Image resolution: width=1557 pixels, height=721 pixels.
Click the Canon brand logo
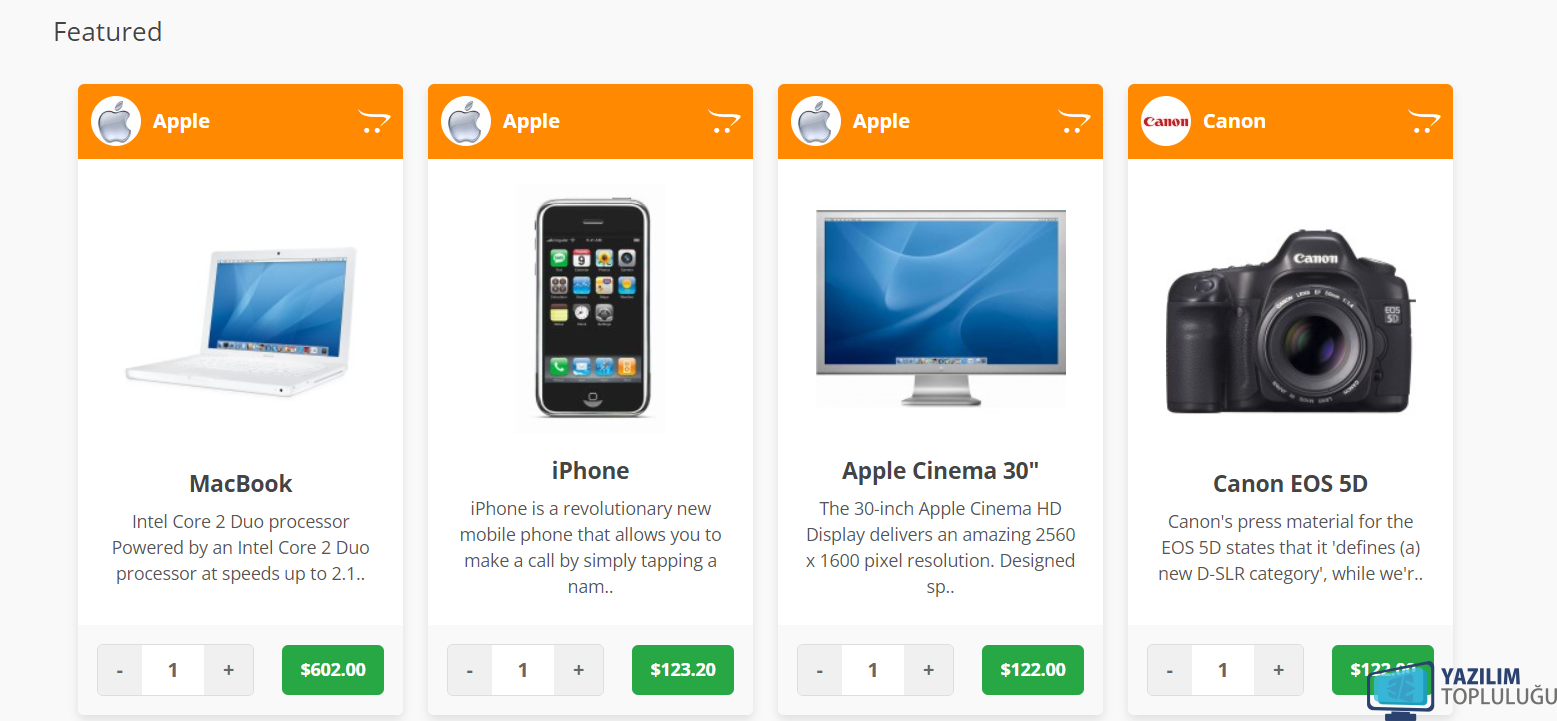pos(1166,121)
